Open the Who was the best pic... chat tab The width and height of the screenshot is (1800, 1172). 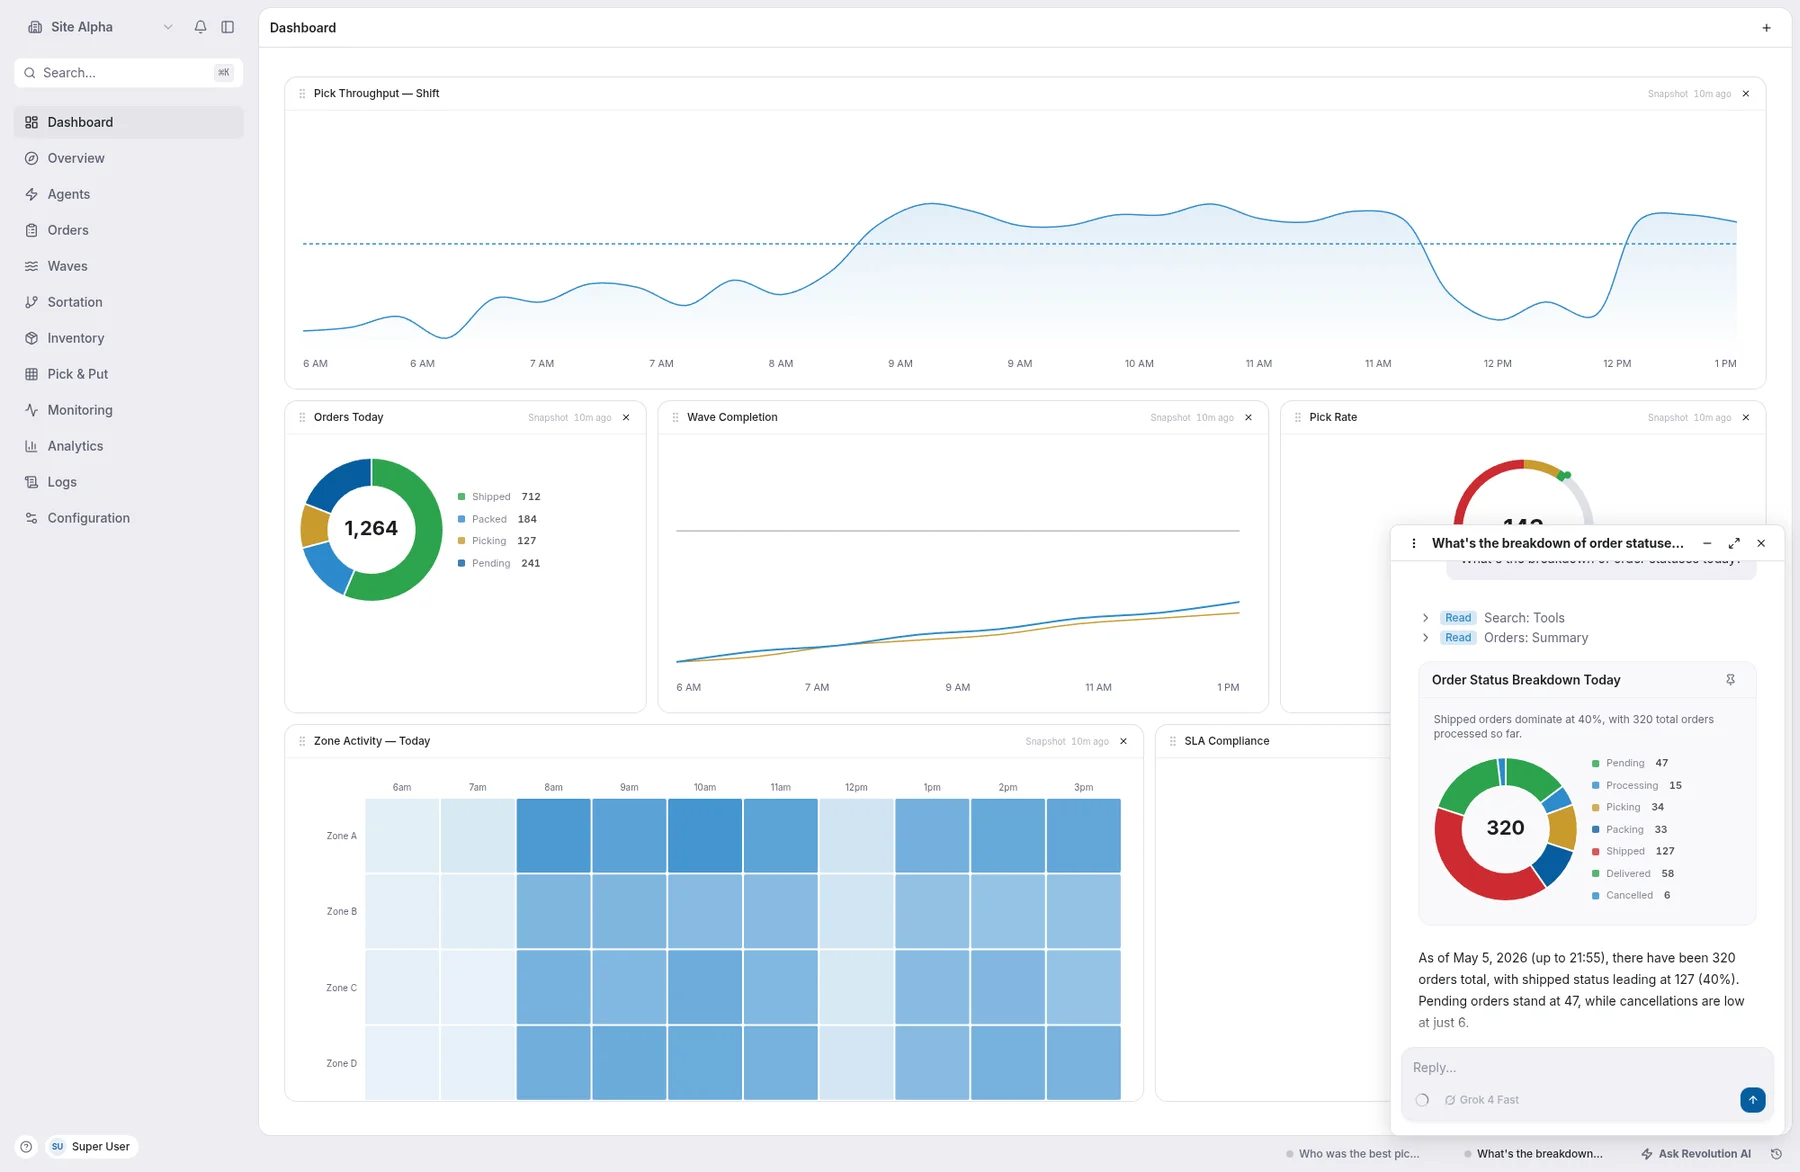tap(1353, 1154)
